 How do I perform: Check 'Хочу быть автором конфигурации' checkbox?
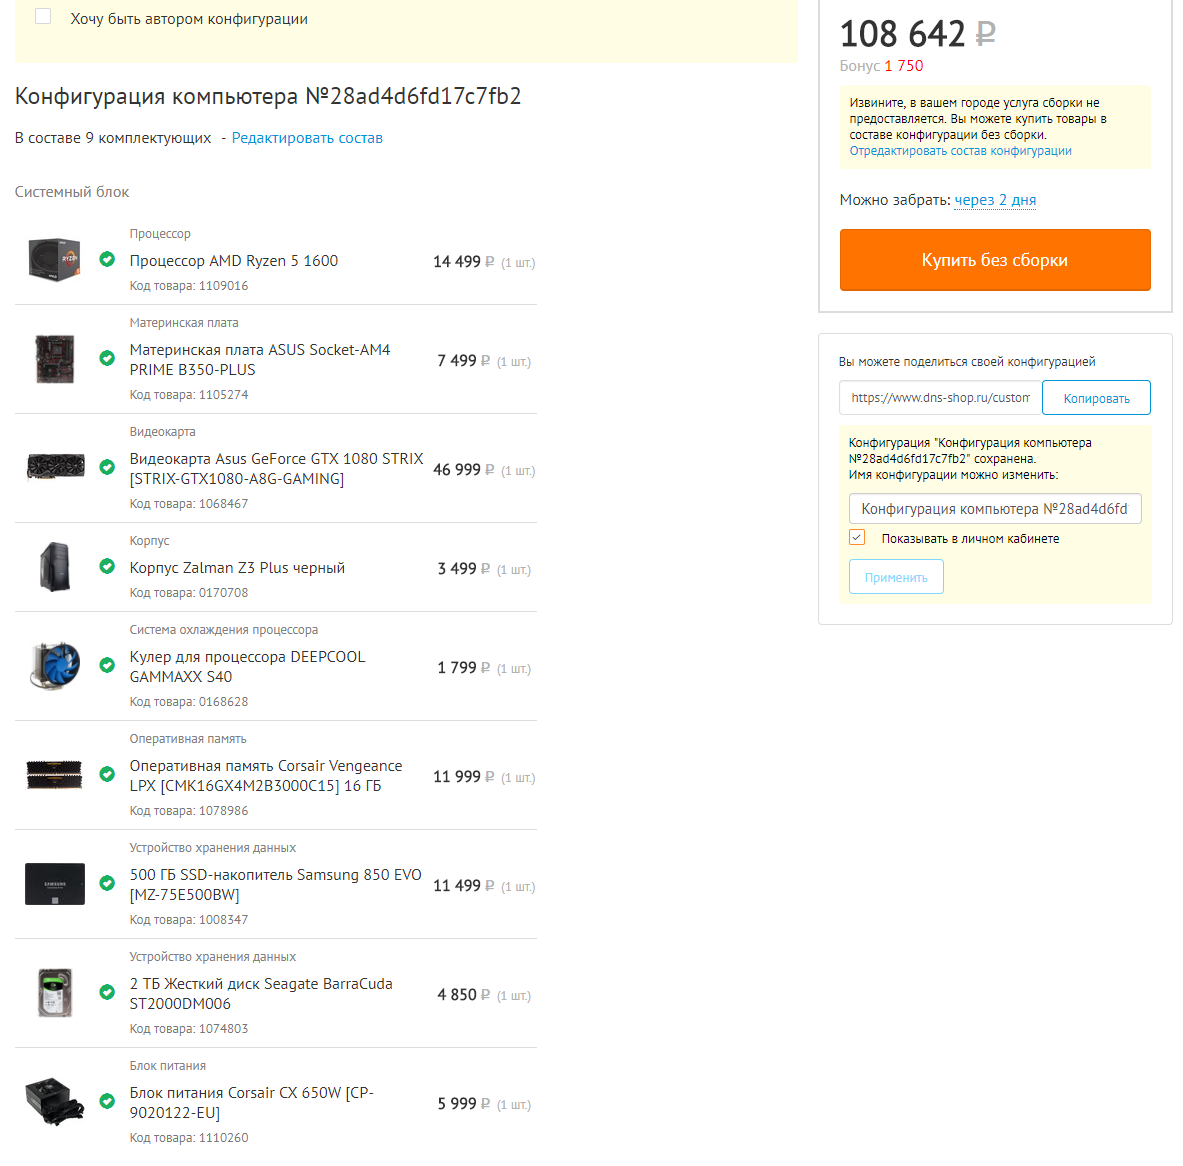tap(43, 16)
